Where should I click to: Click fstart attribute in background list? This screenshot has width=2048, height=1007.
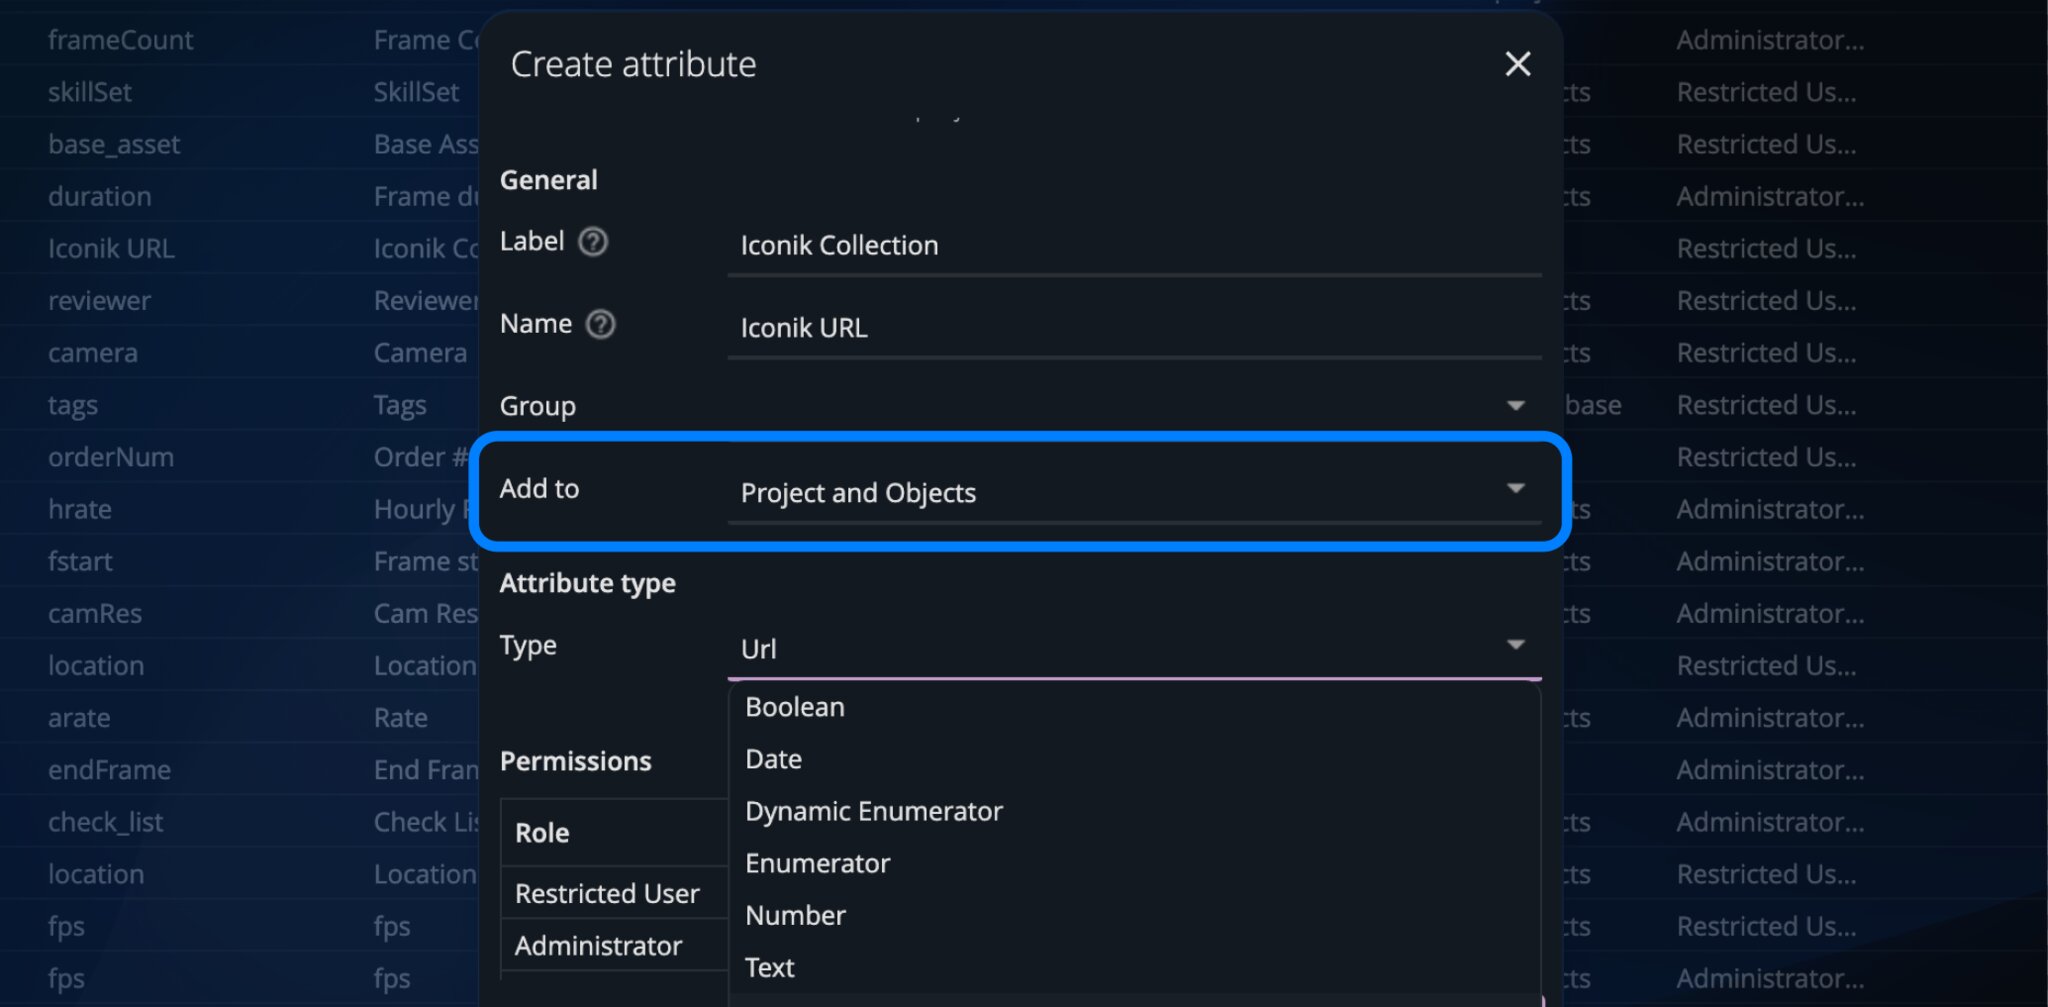[79, 561]
